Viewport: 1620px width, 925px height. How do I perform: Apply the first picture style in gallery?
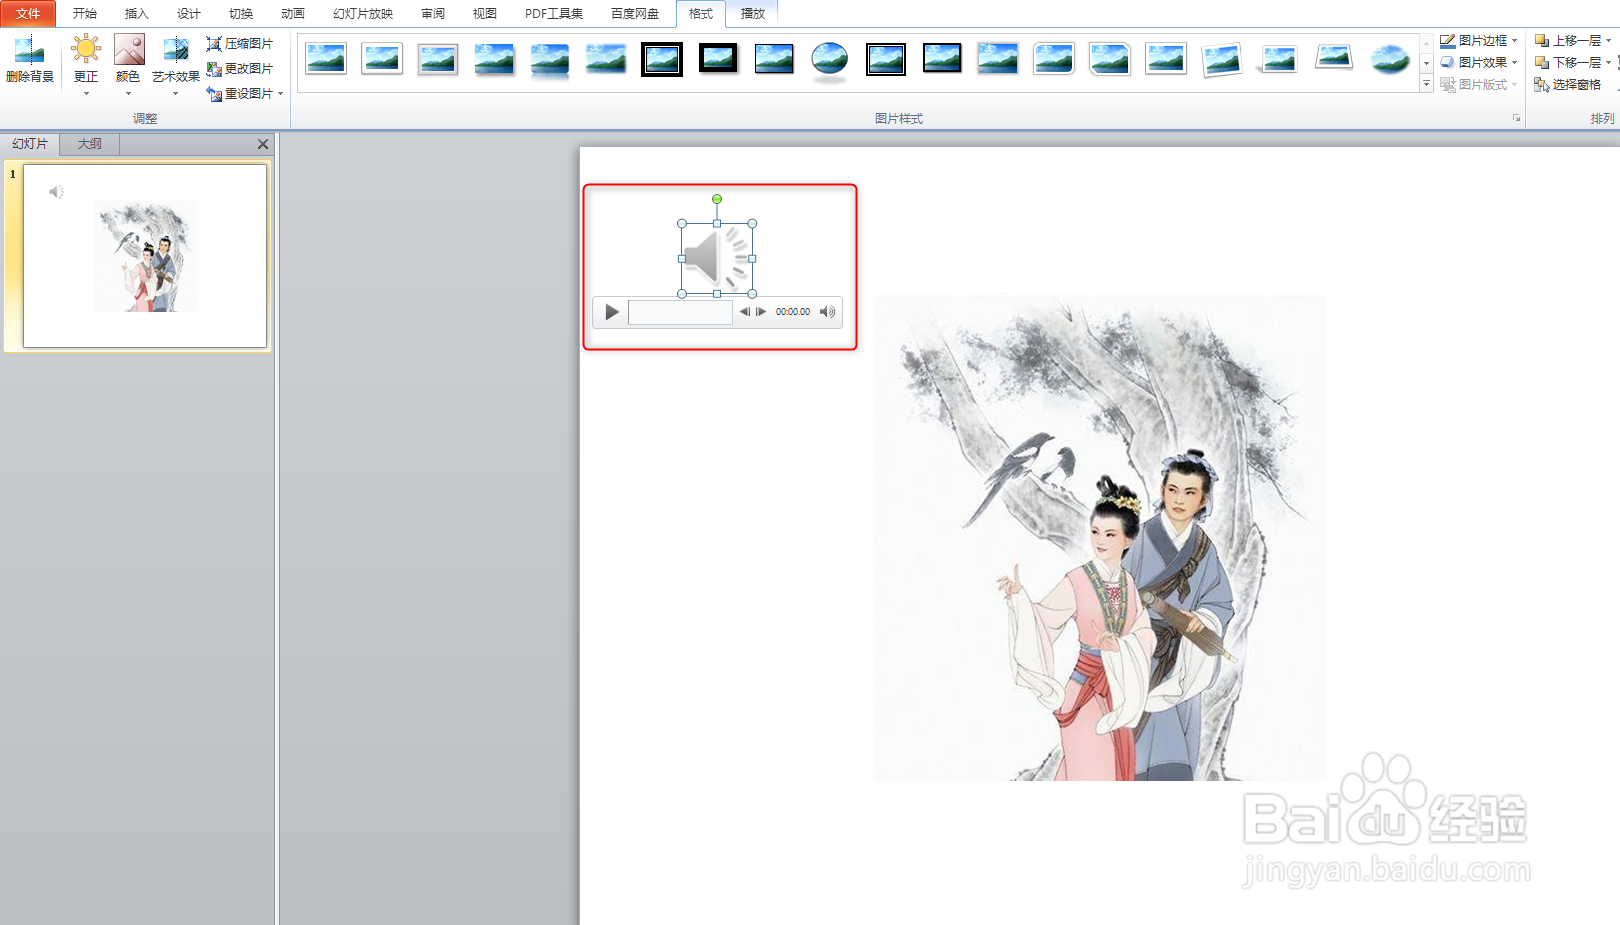326,59
